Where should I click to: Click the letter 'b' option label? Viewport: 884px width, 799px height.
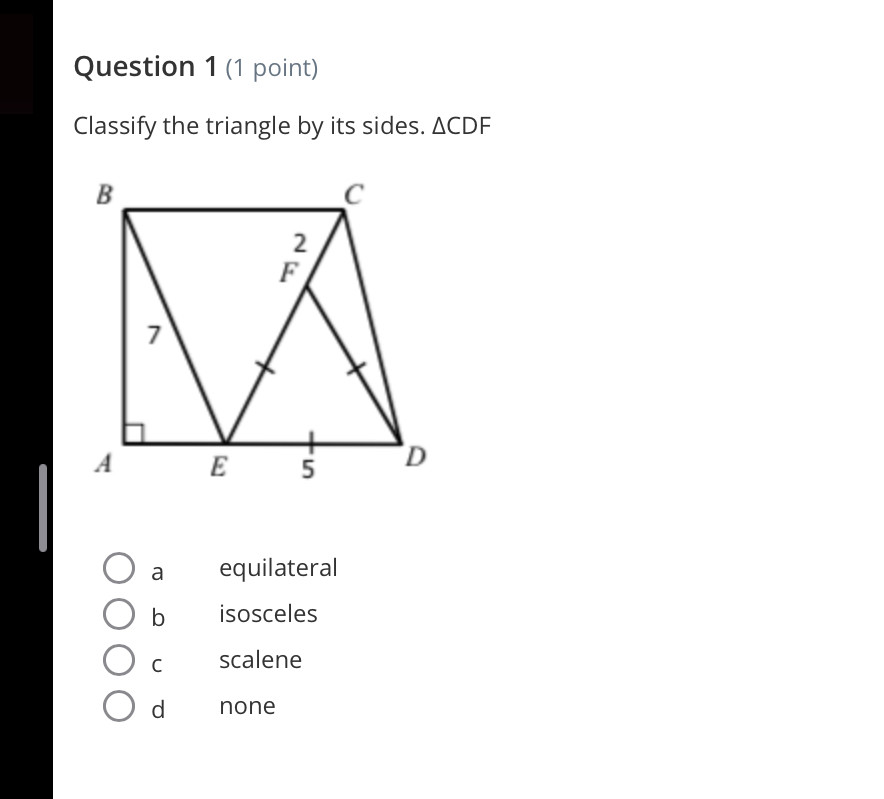[x=157, y=617]
